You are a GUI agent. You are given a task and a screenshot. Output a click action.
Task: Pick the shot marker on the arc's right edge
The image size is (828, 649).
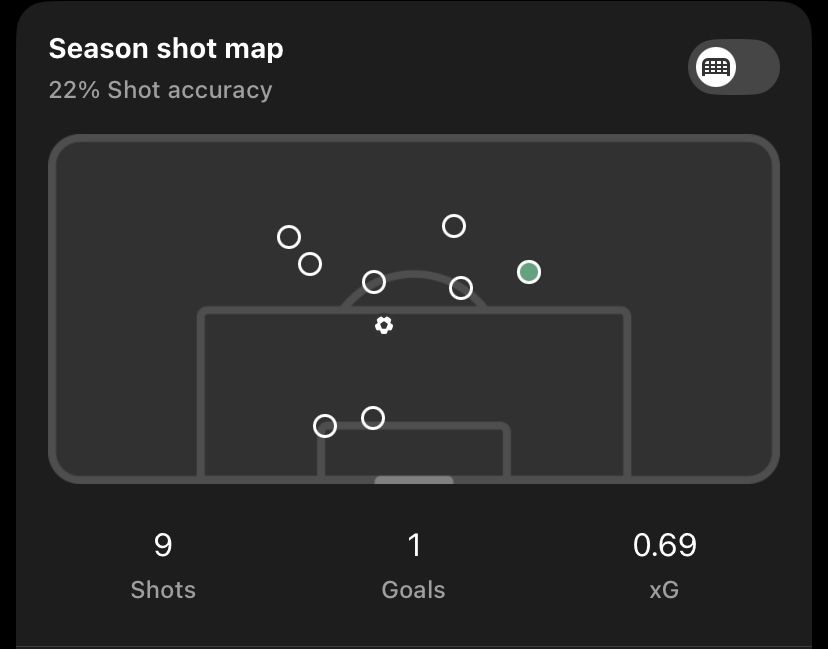(x=461, y=288)
